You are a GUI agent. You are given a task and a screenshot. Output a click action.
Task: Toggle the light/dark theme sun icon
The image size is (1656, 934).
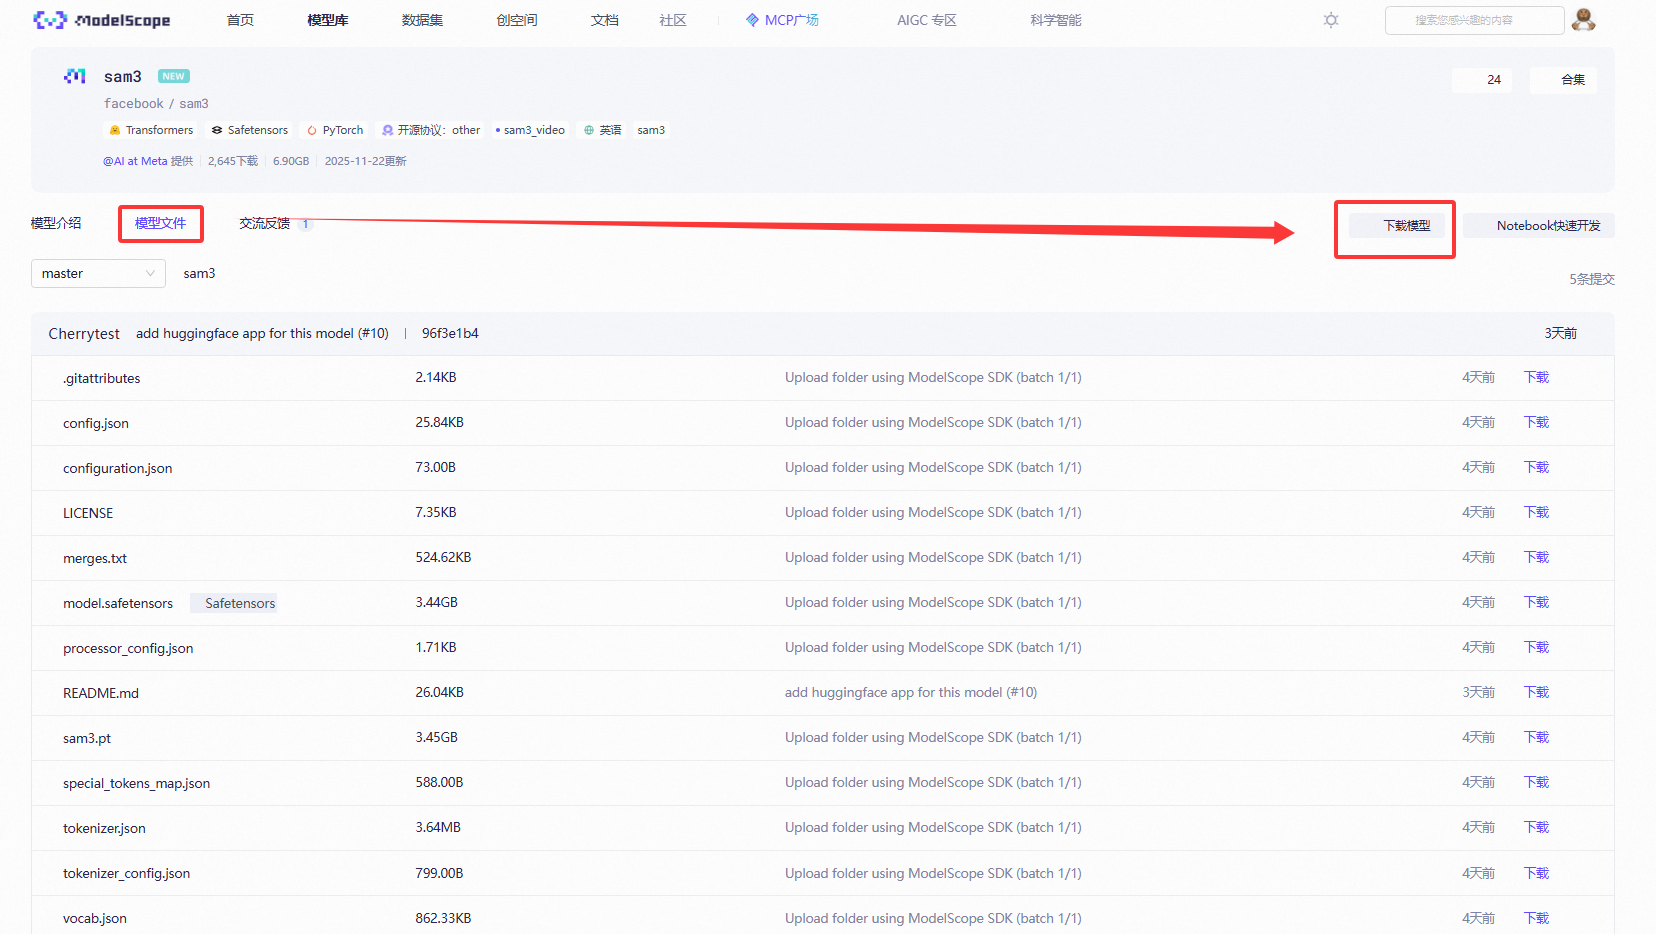[1331, 20]
